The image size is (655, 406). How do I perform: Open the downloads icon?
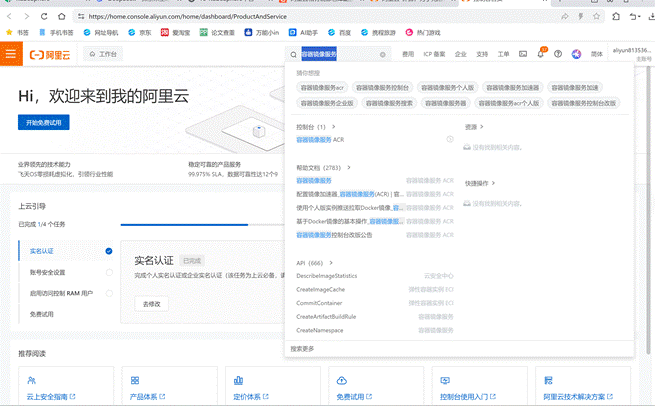click(651, 17)
